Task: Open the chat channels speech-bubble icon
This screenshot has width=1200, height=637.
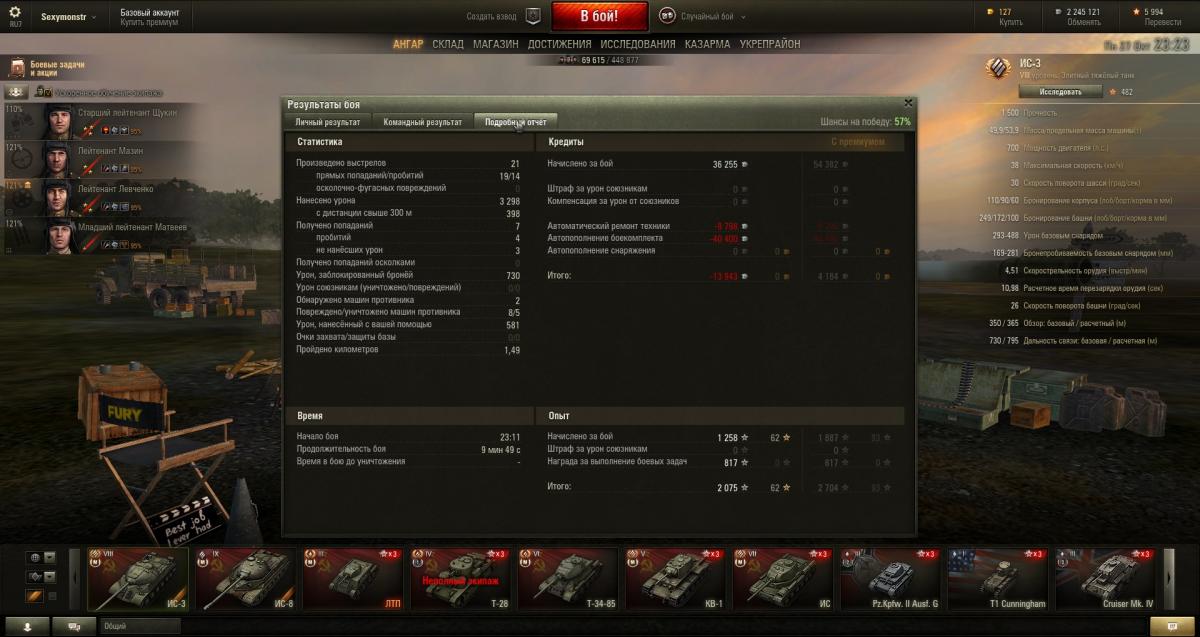Action: pos(76,626)
